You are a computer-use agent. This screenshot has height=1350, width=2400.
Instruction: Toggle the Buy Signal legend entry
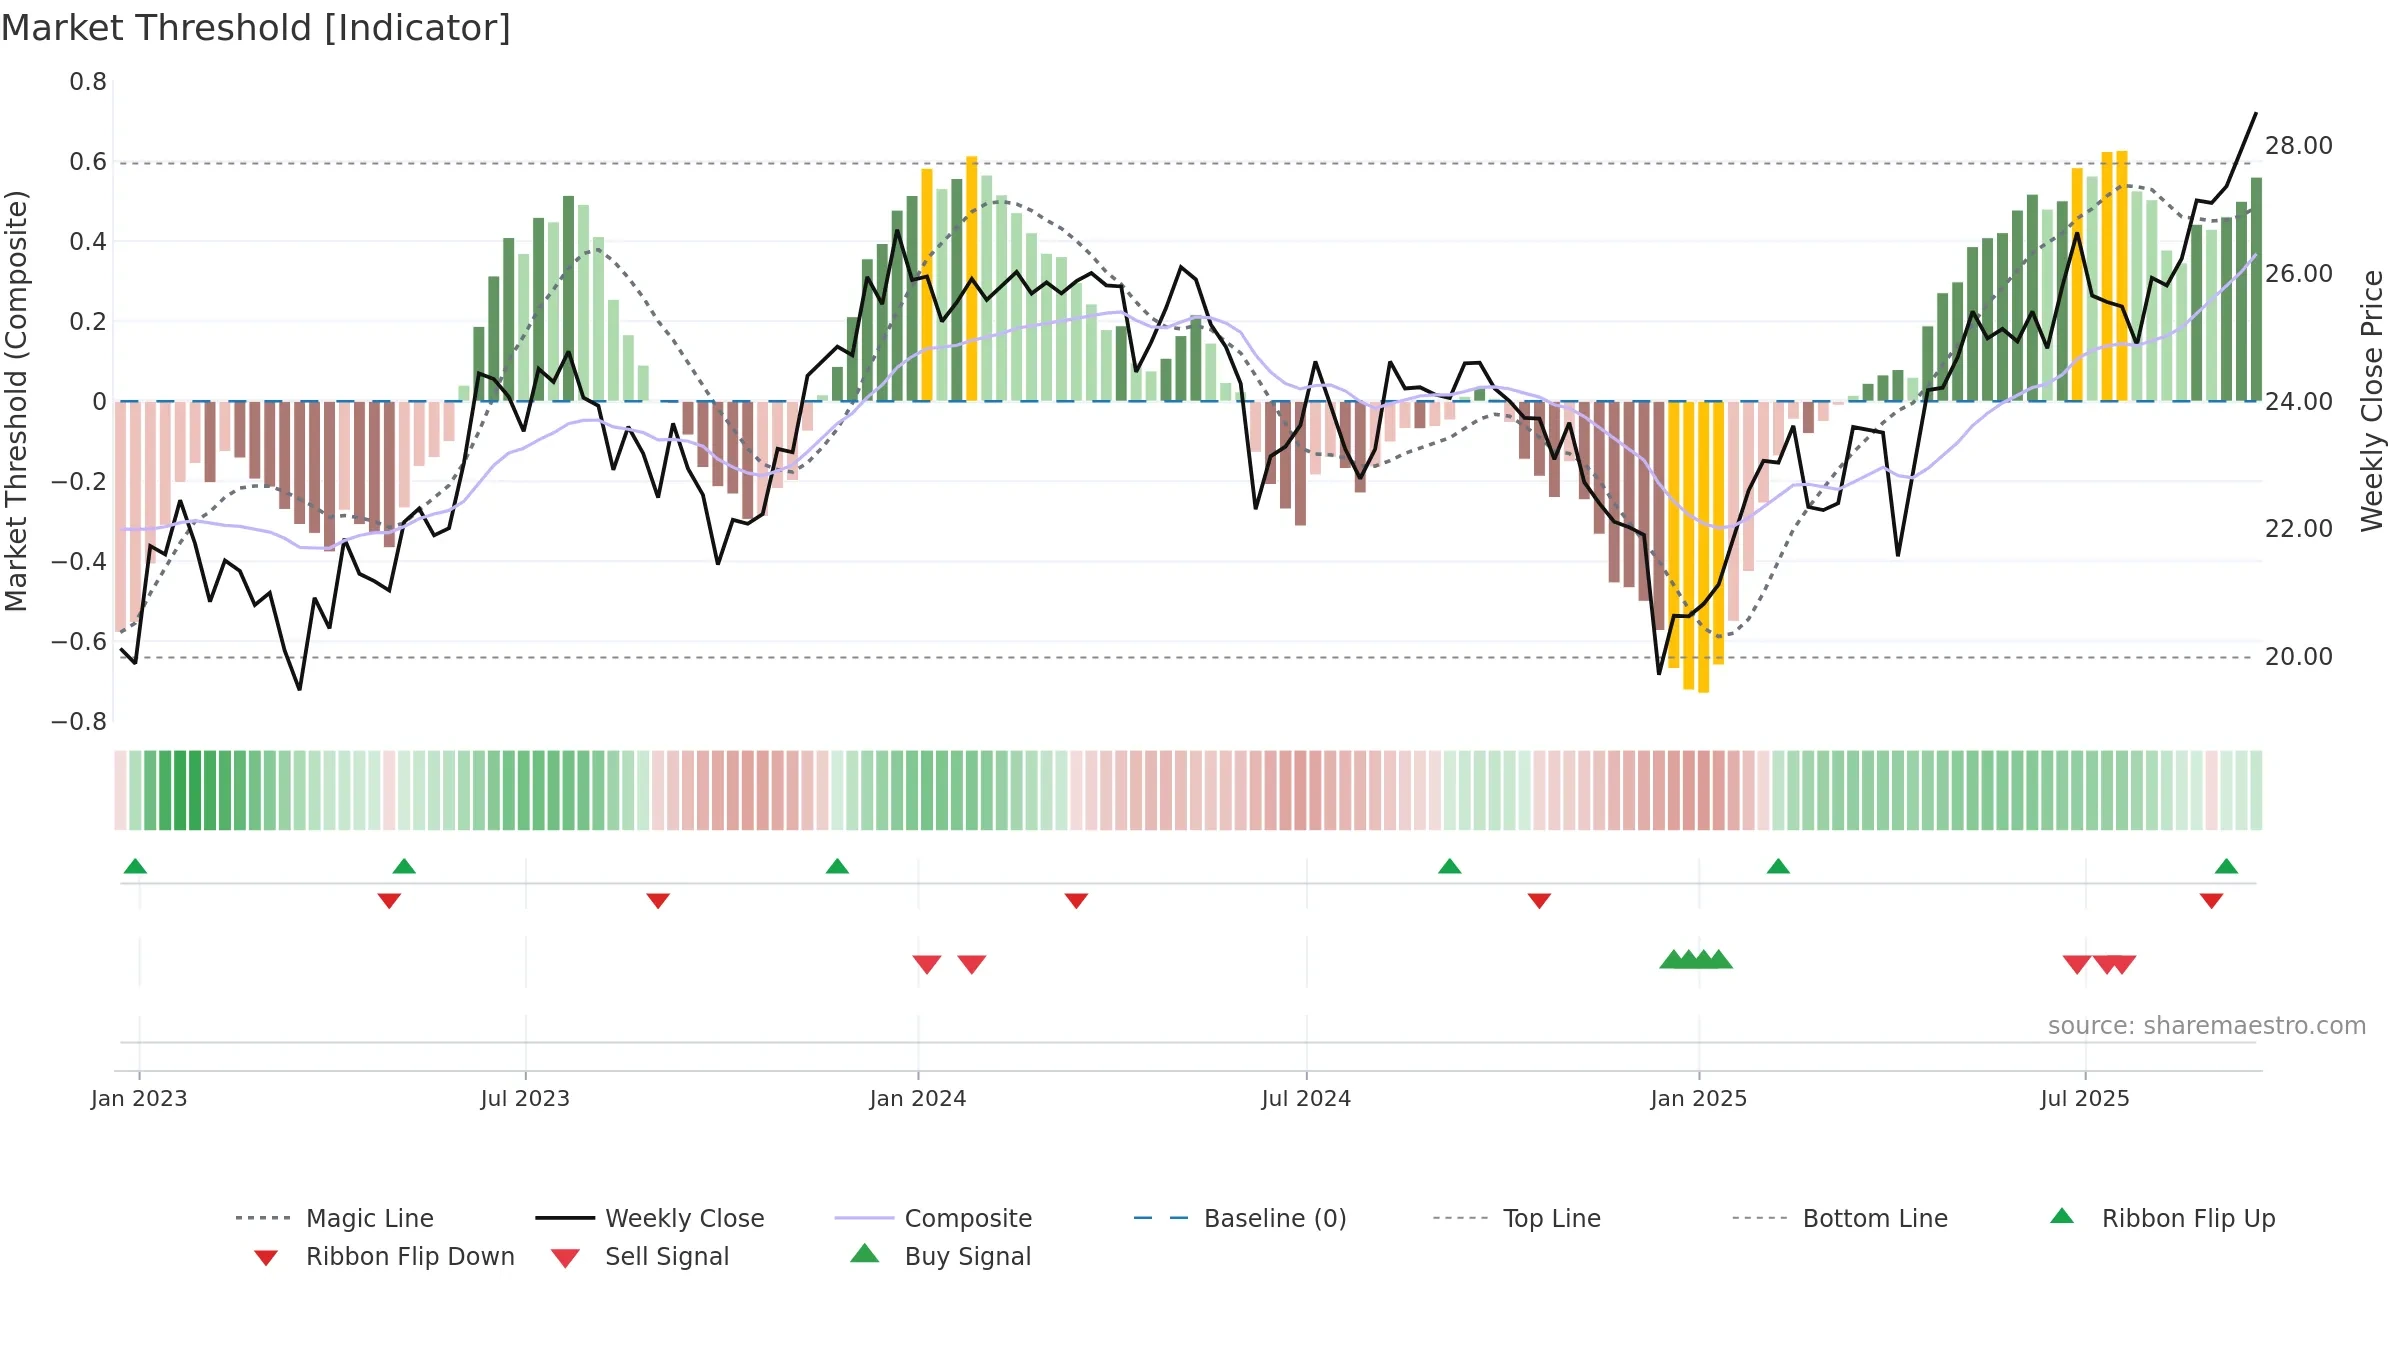click(941, 1257)
